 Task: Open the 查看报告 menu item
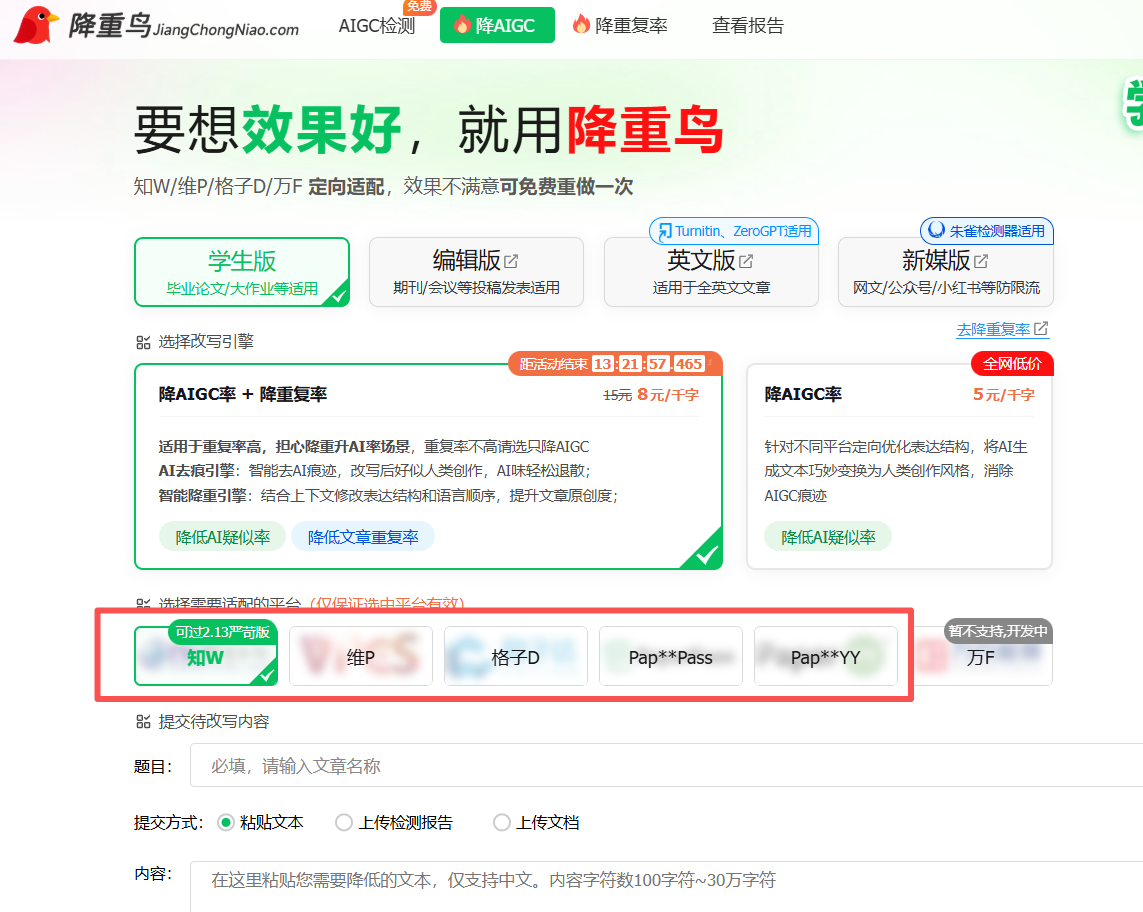tap(748, 26)
